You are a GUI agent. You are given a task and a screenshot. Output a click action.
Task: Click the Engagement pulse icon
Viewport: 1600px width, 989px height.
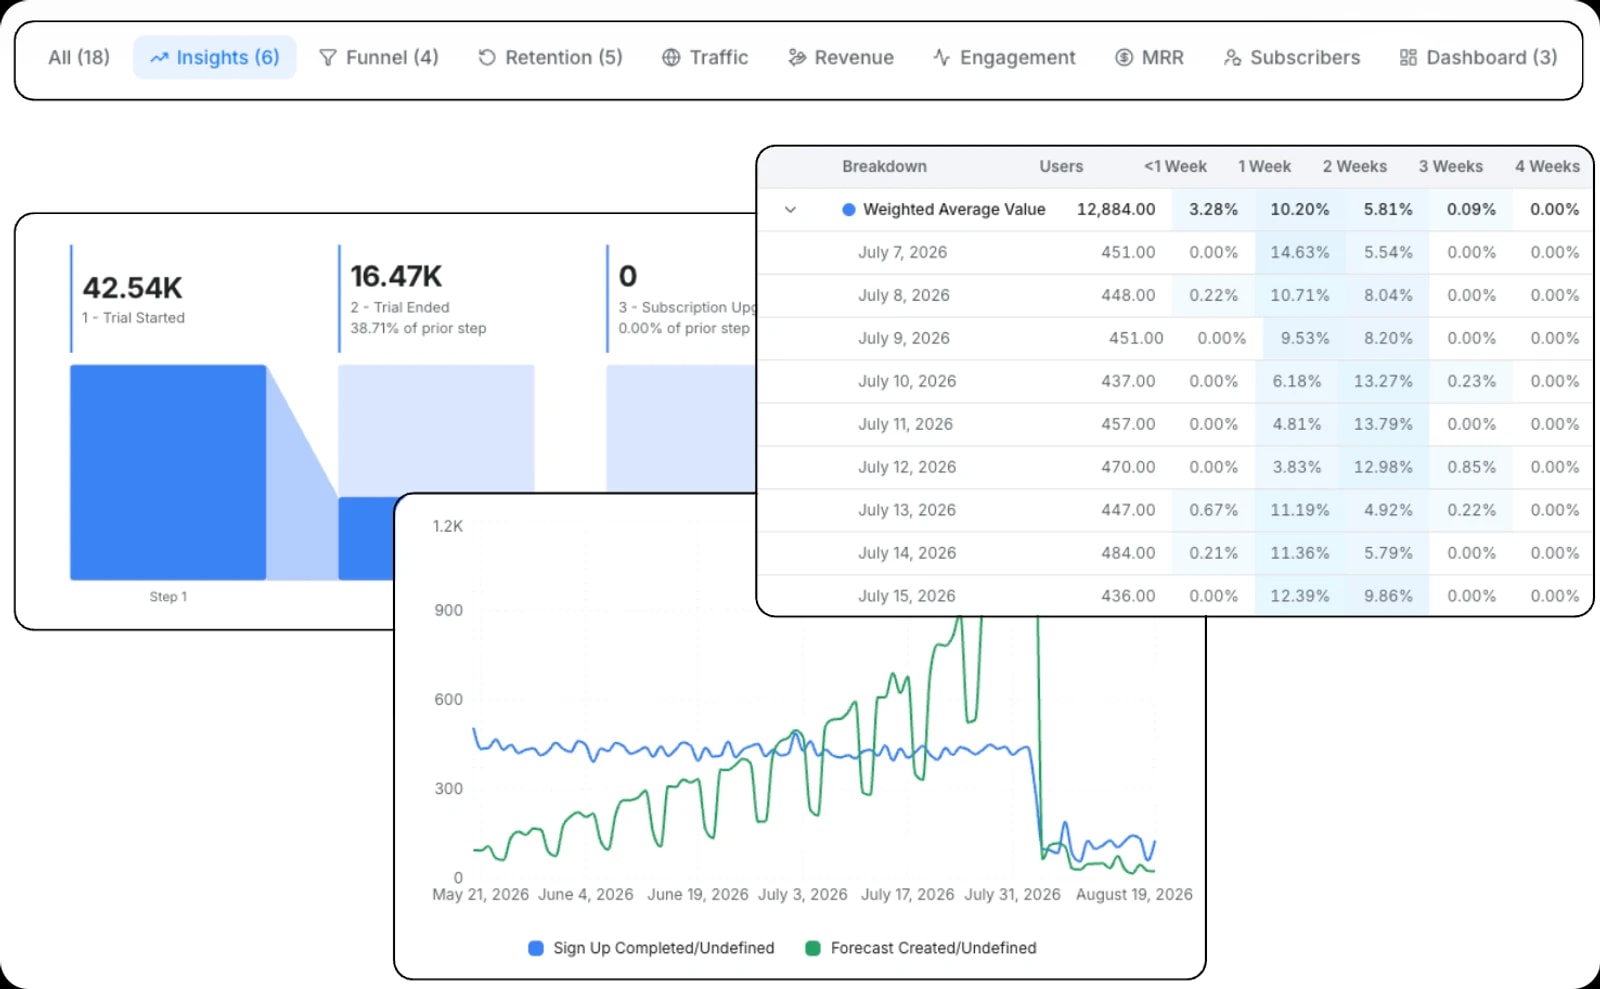(942, 58)
